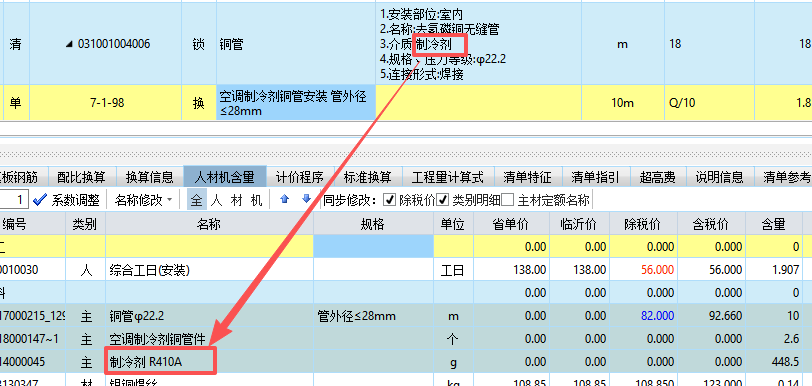
Task: Toggle the 类别明细 checkbox
Action: click(x=443, y=200)
